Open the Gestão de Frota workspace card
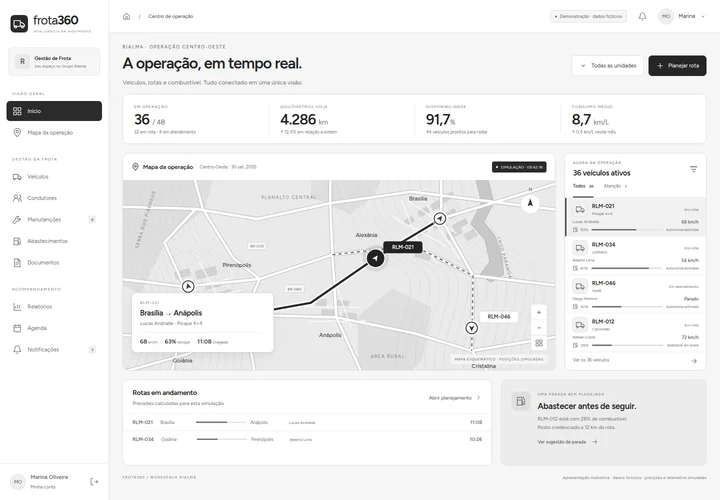This screenshot has height=500, width=720. coord(54,62)
